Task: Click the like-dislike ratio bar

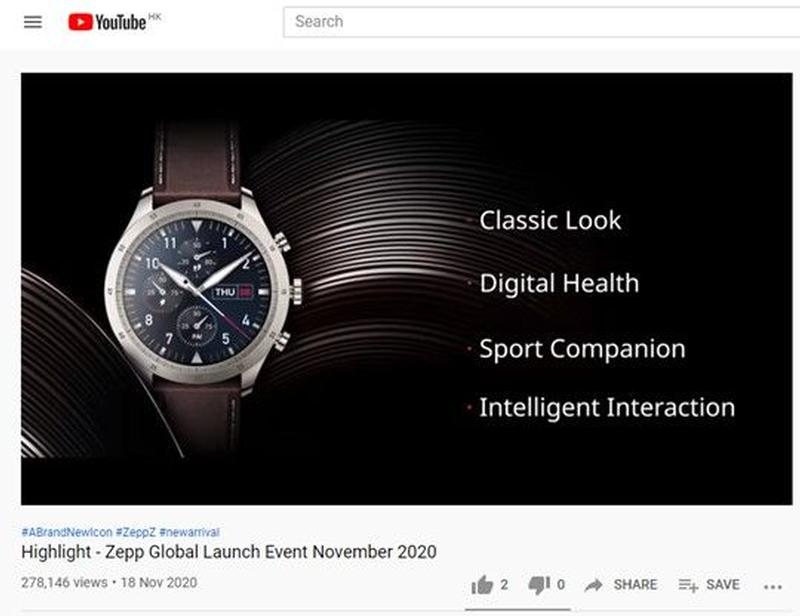Action: click(517, 609)
